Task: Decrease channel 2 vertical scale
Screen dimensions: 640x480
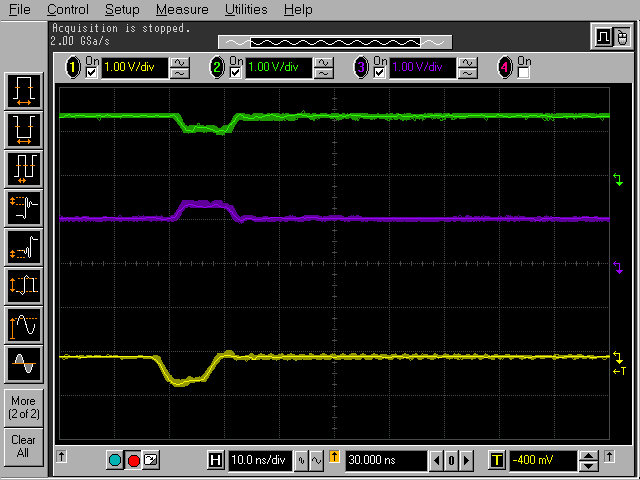Action: pyautogui.click(x=324, y=73)
